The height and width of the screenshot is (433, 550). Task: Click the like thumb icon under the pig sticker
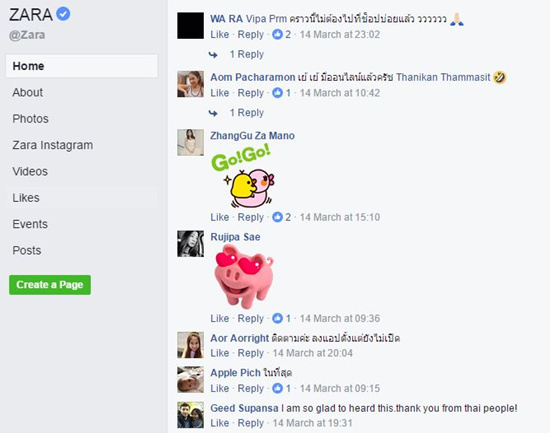point(277,318)
